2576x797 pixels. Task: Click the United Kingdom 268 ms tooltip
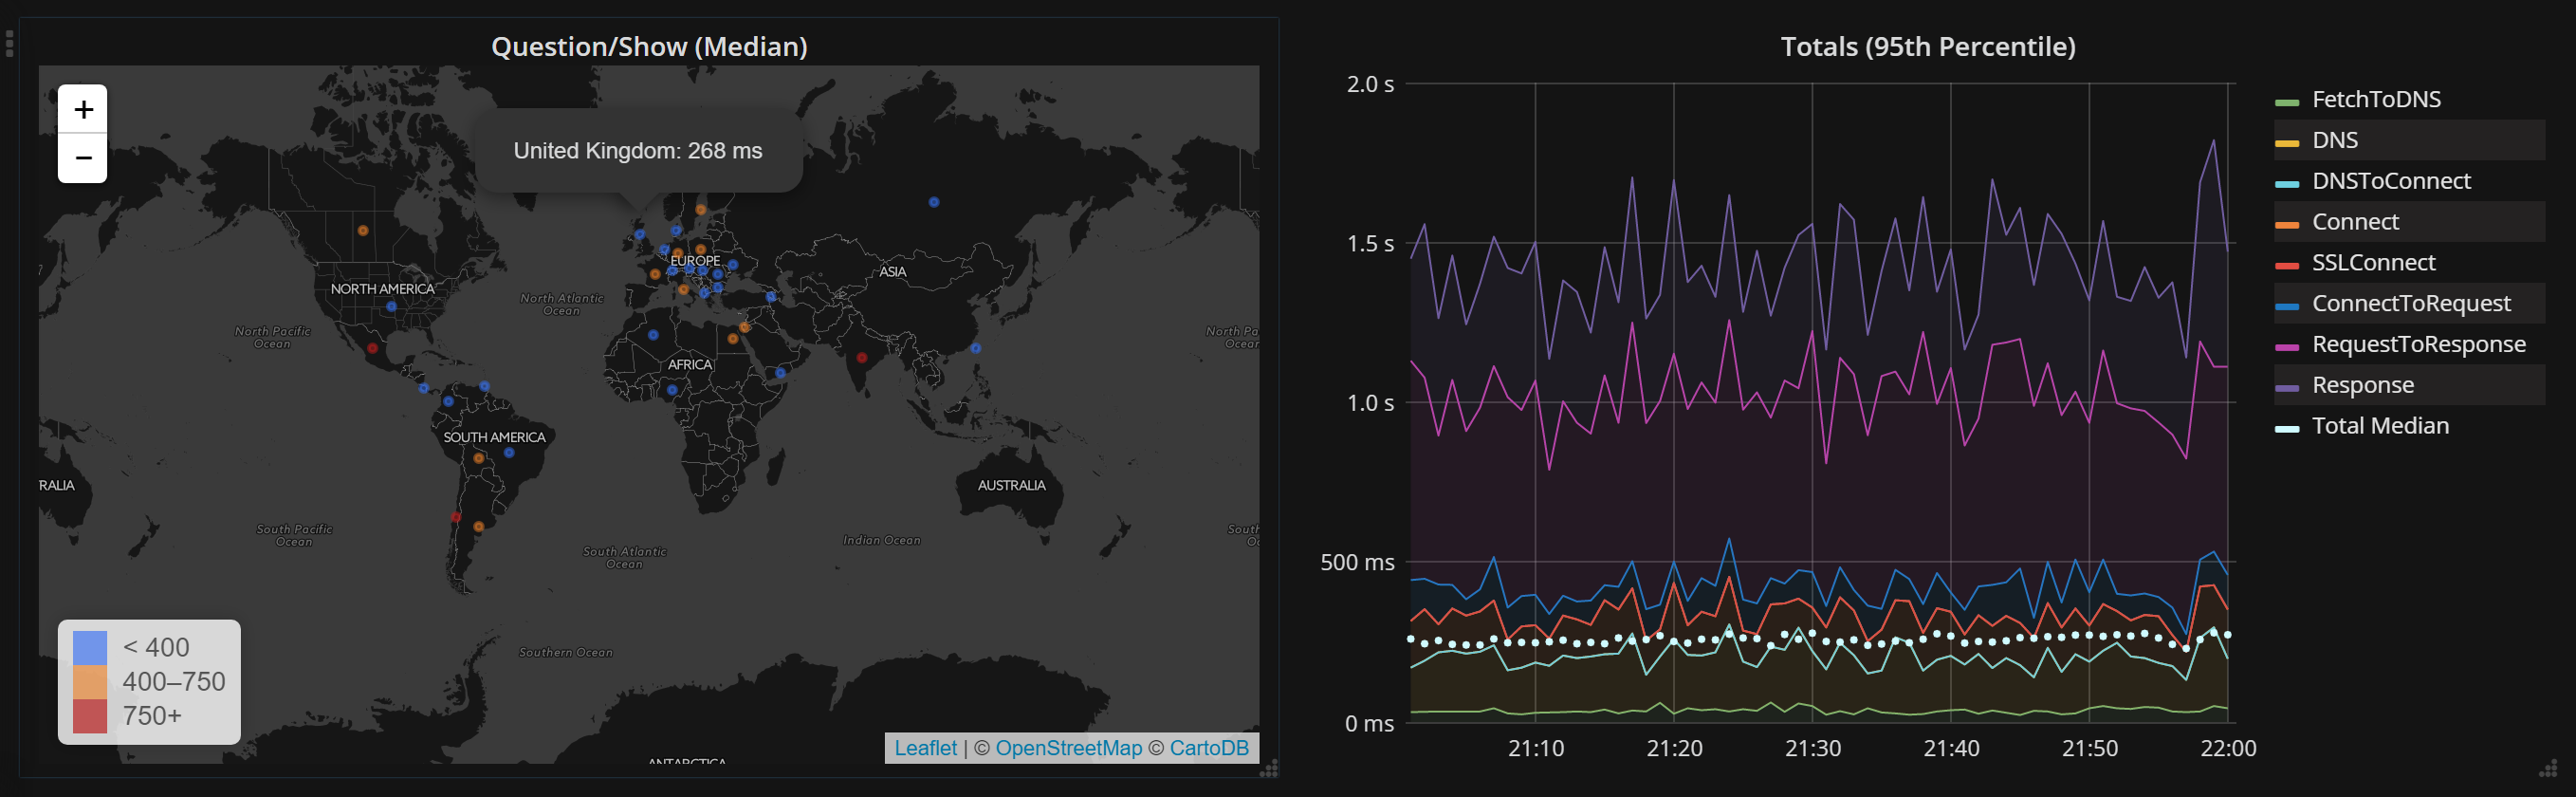(x=638, y=151)
